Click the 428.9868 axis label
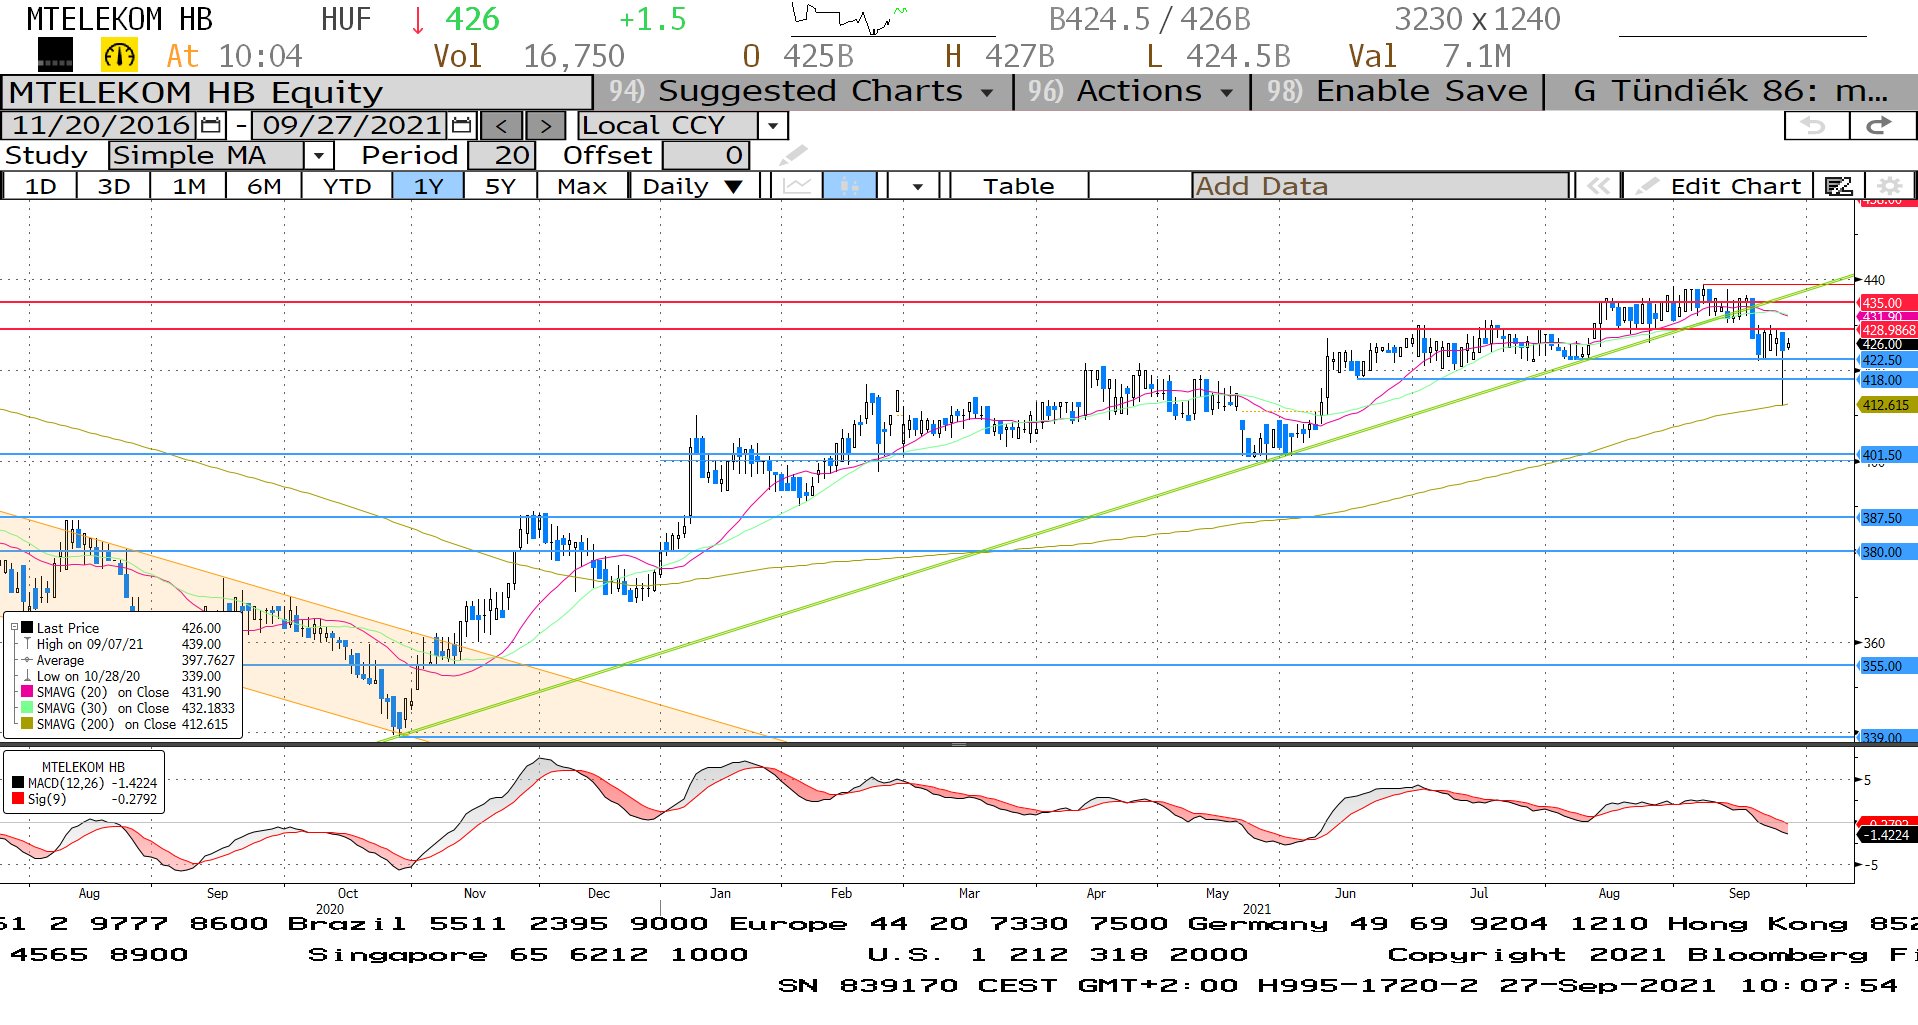 [x=1888, y=330]
